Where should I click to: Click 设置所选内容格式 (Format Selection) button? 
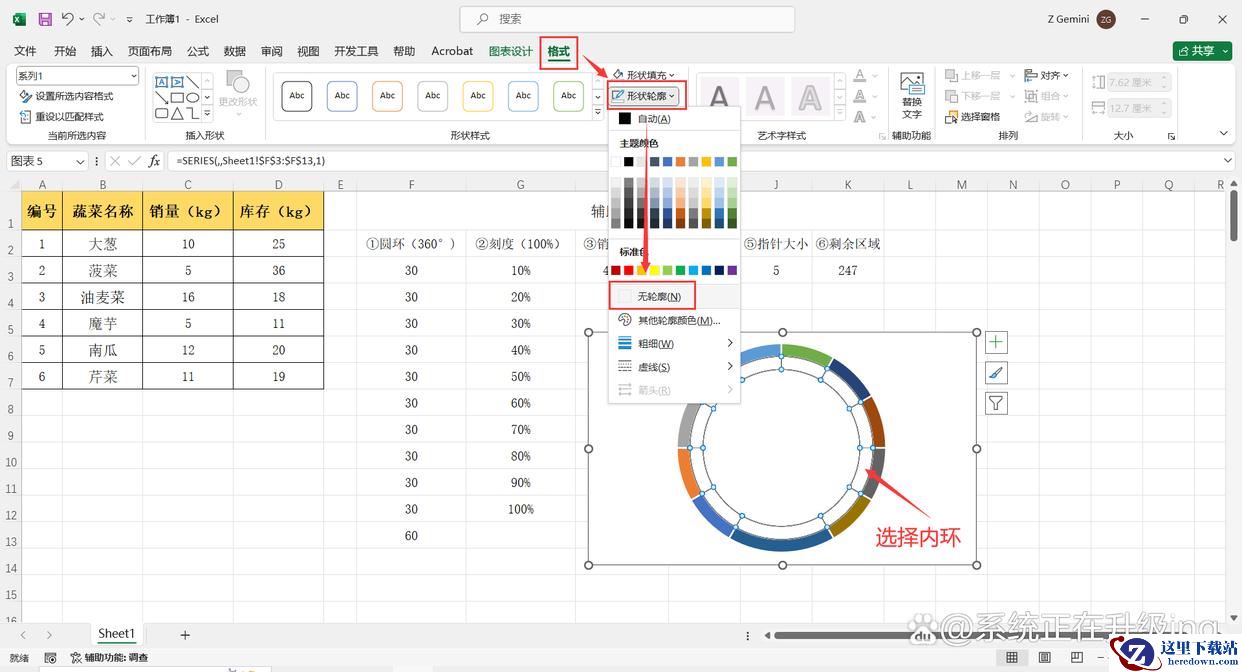pos(67,96)
